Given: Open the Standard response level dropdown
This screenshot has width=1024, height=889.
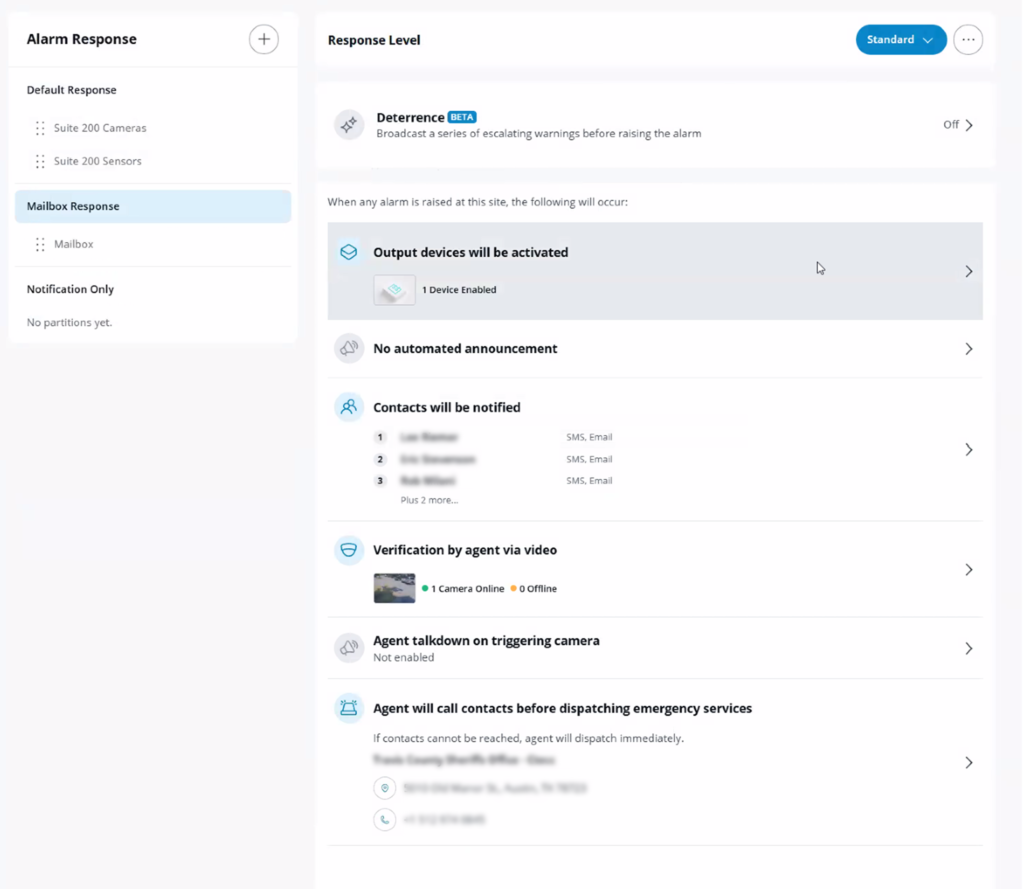Looking at the screenshot, I should pyautogui.click(x=901, y=40).
